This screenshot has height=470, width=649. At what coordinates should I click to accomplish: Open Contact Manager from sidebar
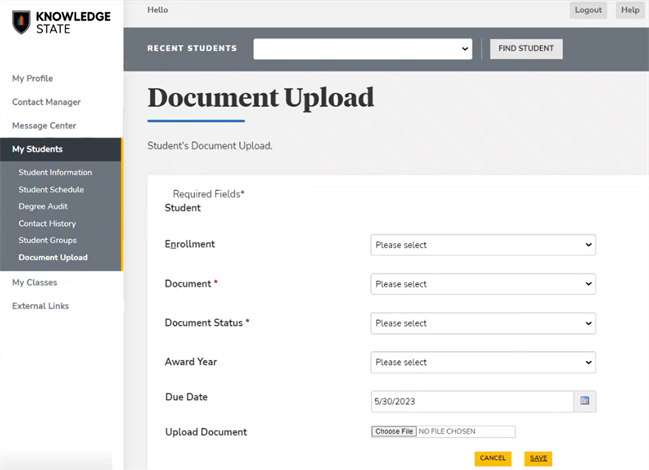click(x=46, y=102)
